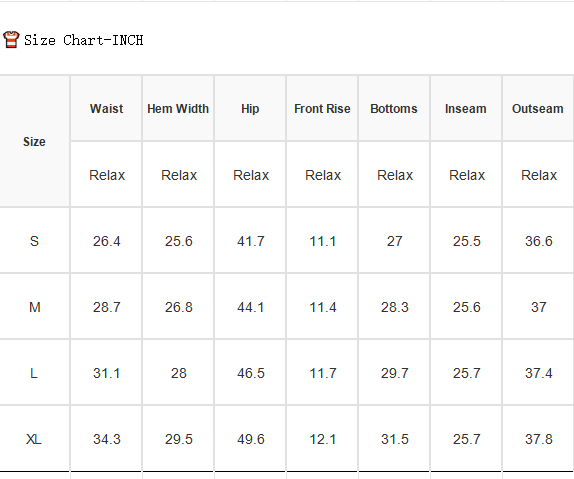Click the Front Rise column header
Viewport: 574px width, 479px height.
tap(322, 108)
